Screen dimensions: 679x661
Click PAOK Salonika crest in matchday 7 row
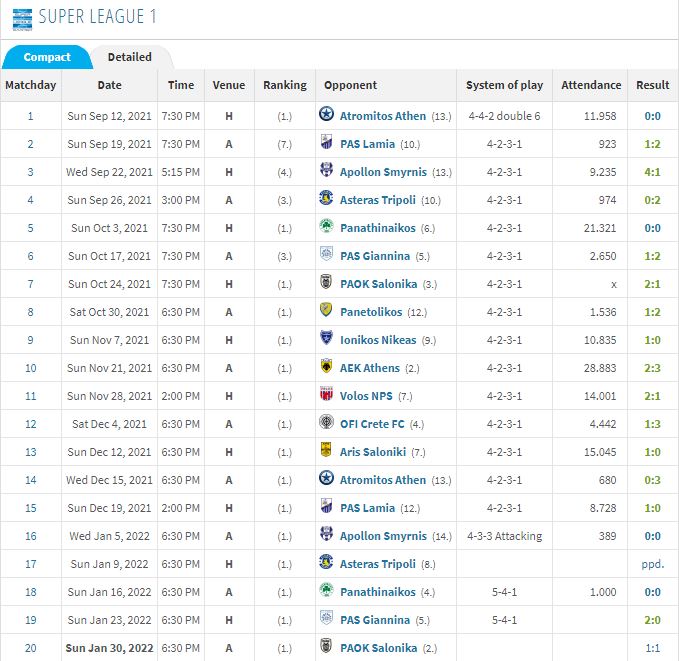click(x=326, y=282)
